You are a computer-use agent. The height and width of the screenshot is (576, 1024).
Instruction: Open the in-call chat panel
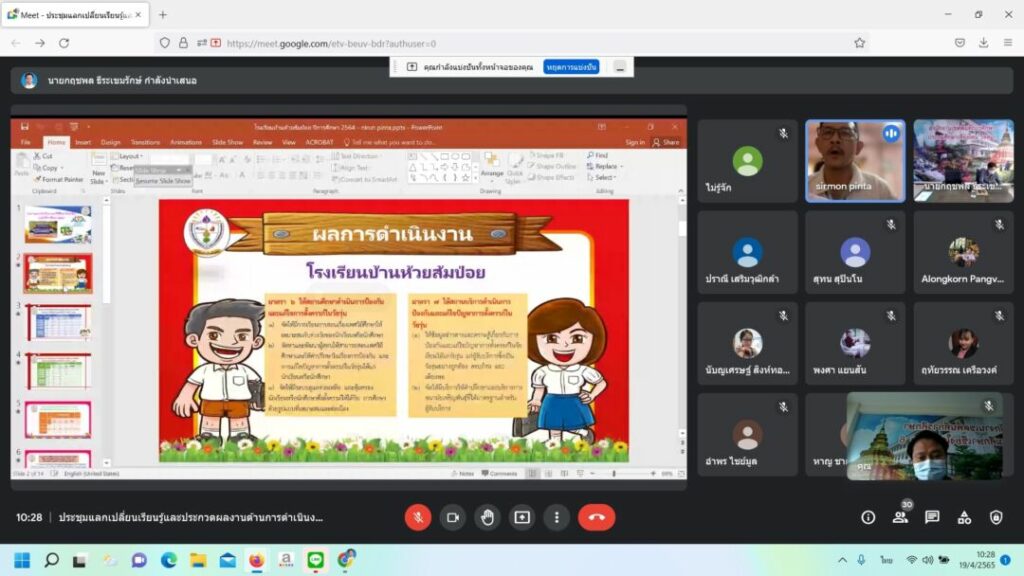click(932, 517)
